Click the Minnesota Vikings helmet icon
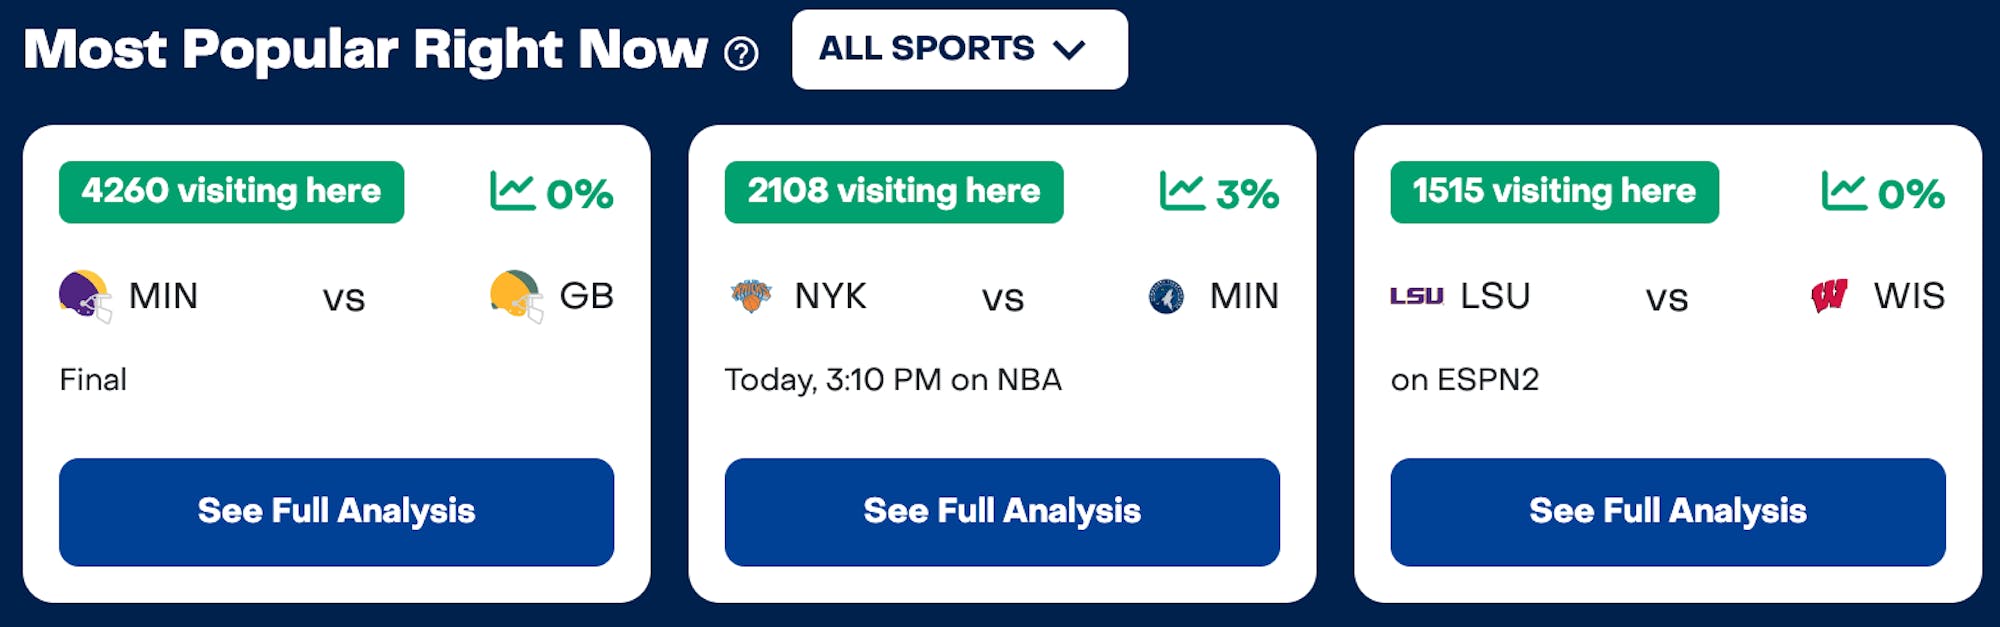The image size is (2000, 627). click(x=85, y=296)
